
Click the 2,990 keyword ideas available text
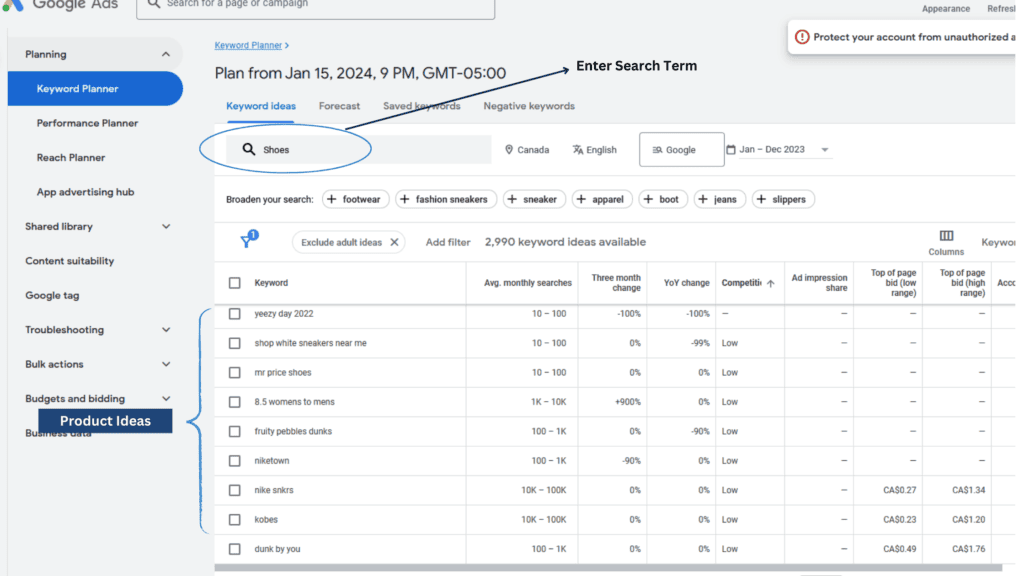565,242
